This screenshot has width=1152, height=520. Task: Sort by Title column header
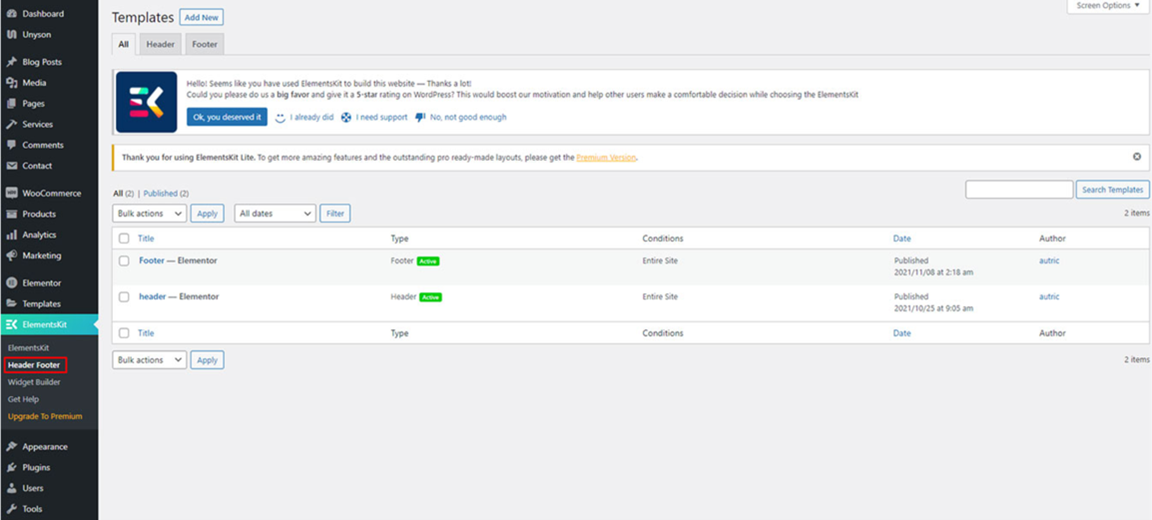point(146,239)
